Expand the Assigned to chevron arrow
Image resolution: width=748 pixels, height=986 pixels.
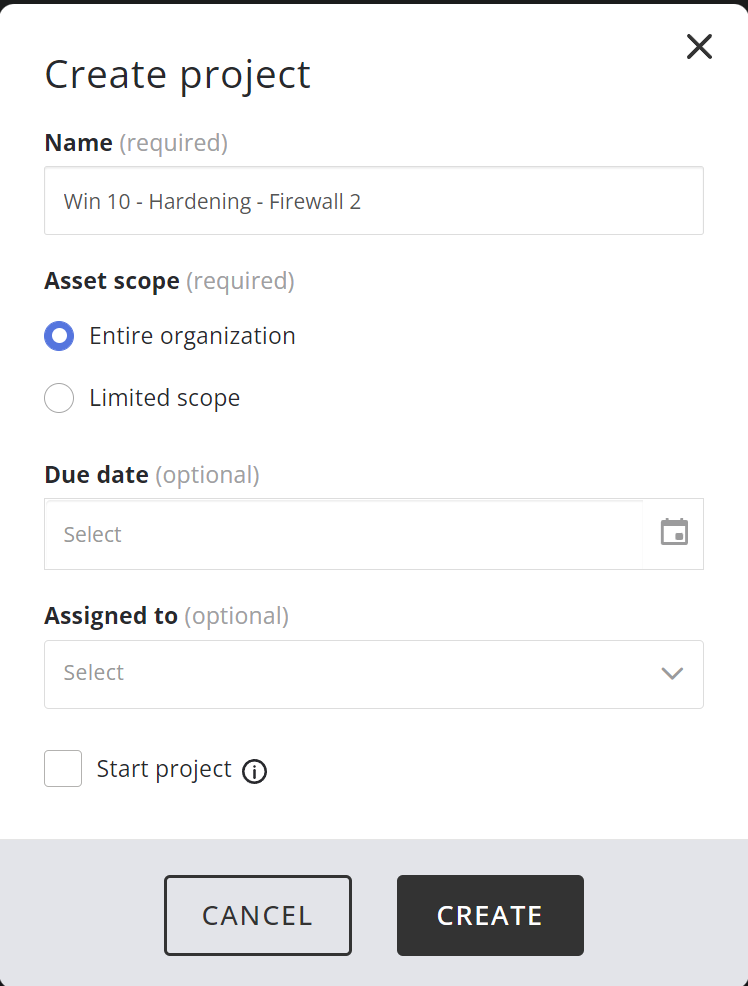click(x=672, y=673)
